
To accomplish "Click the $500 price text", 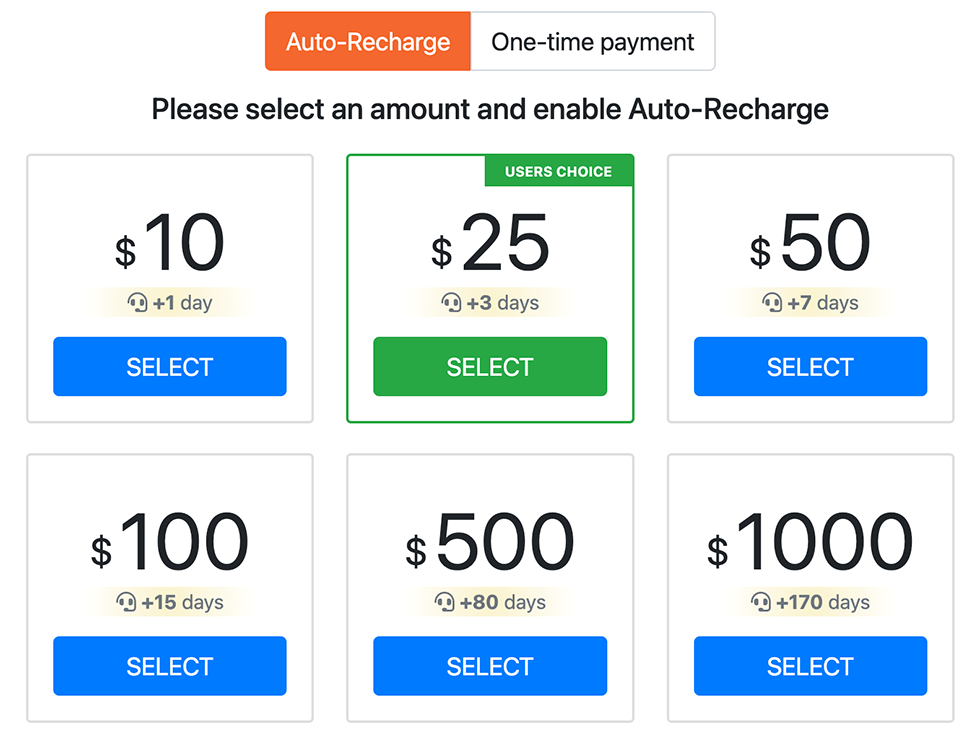I will pos(490,542).
